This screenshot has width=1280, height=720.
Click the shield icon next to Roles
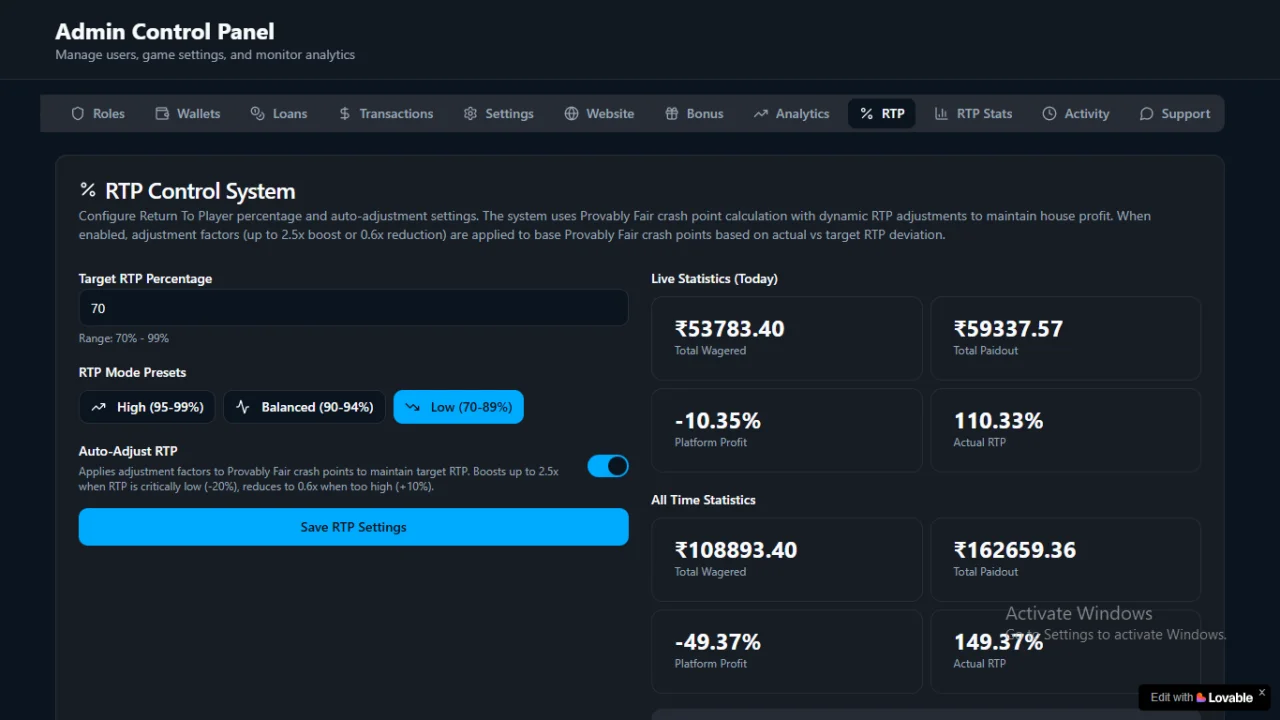(x=78, y=114)
